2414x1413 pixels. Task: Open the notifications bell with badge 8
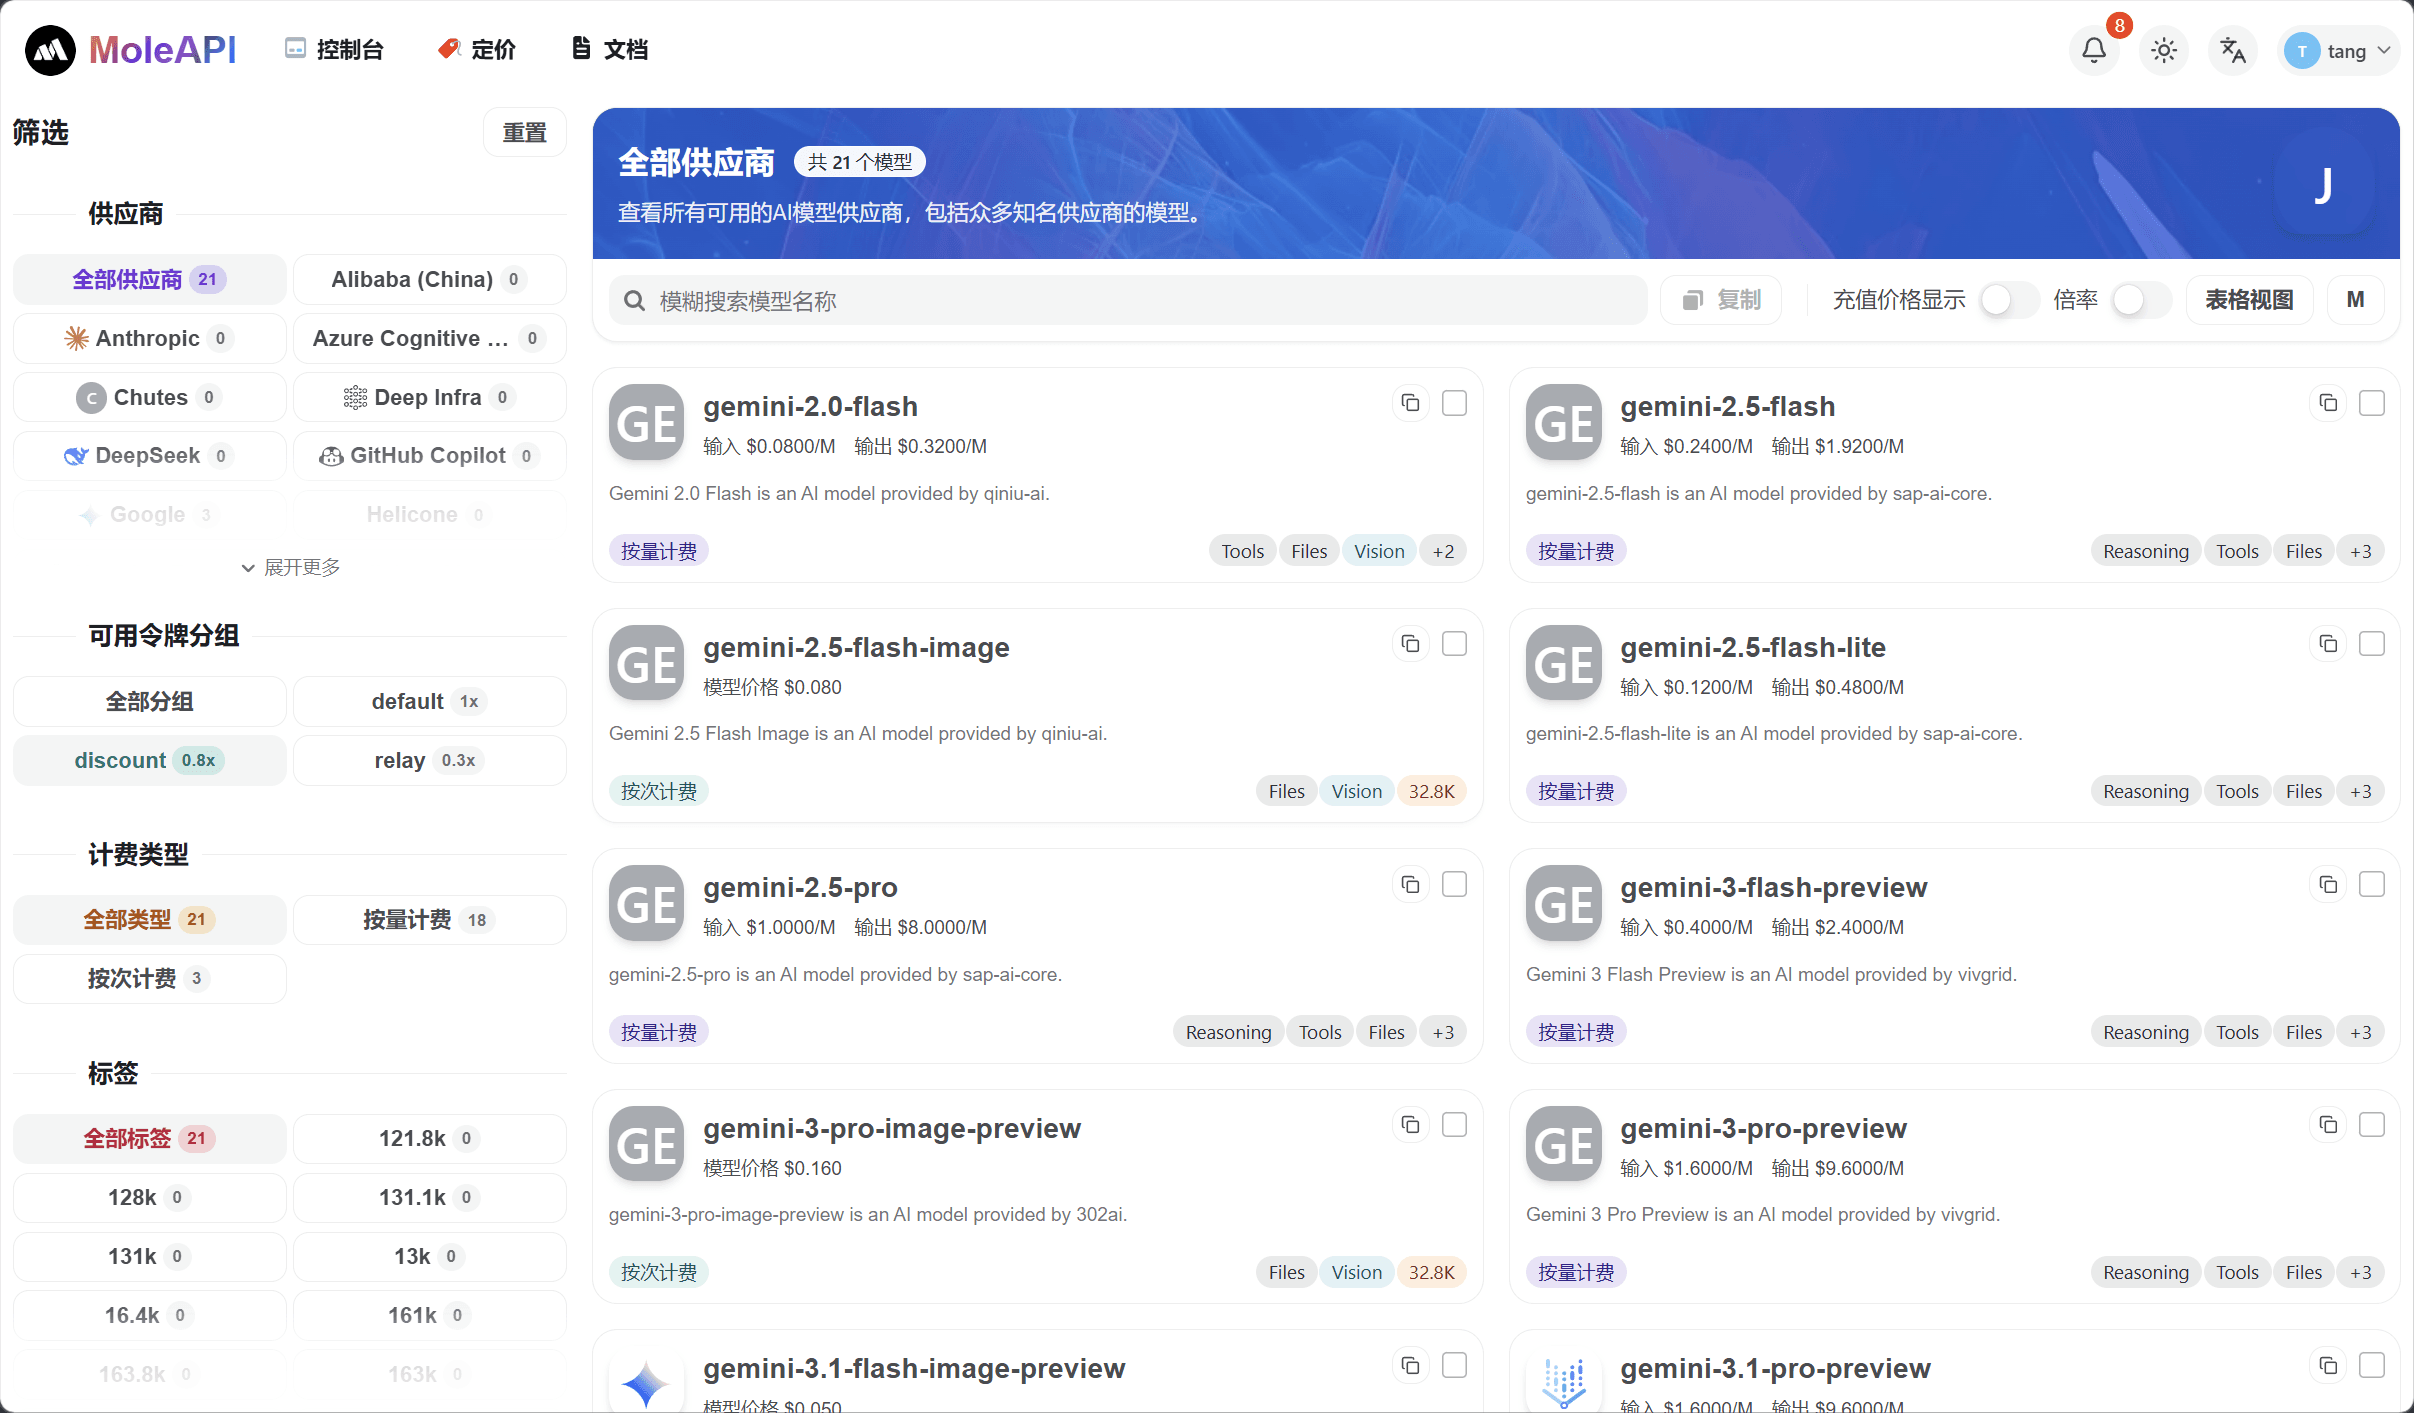2092,49
